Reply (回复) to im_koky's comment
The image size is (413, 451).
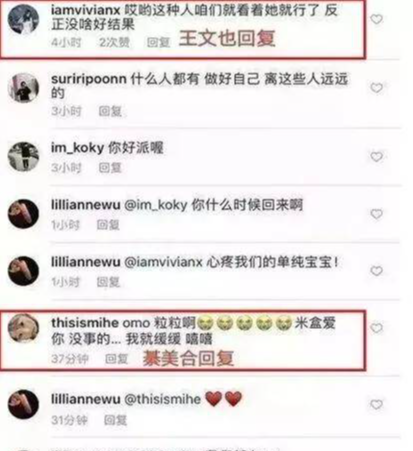coord(110,168)
